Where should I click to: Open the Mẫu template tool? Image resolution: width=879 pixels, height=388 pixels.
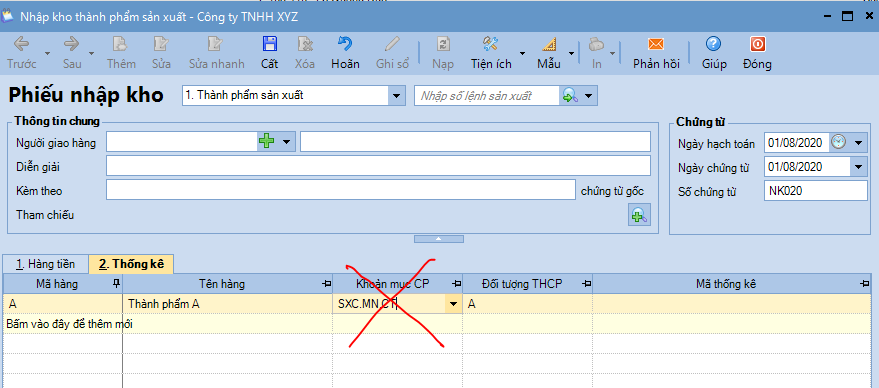548,53
